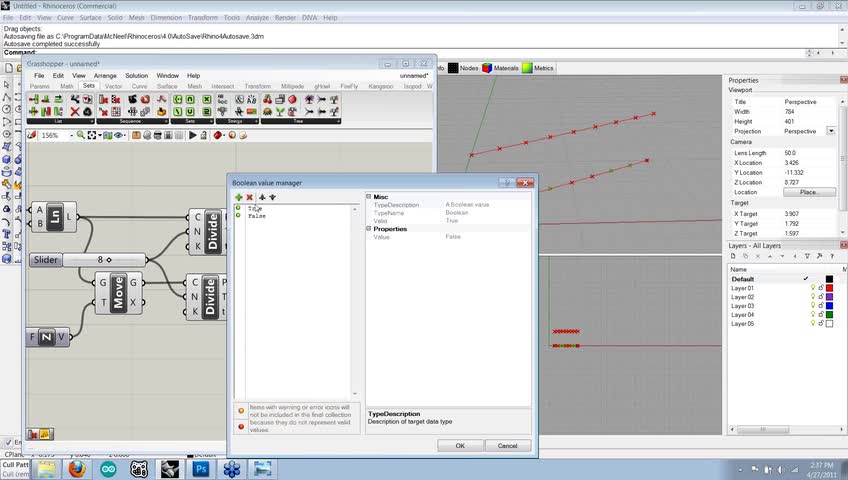The image size is (848, 480).
Task: Open Firefox from the taskbar
Action: (77, 469)
